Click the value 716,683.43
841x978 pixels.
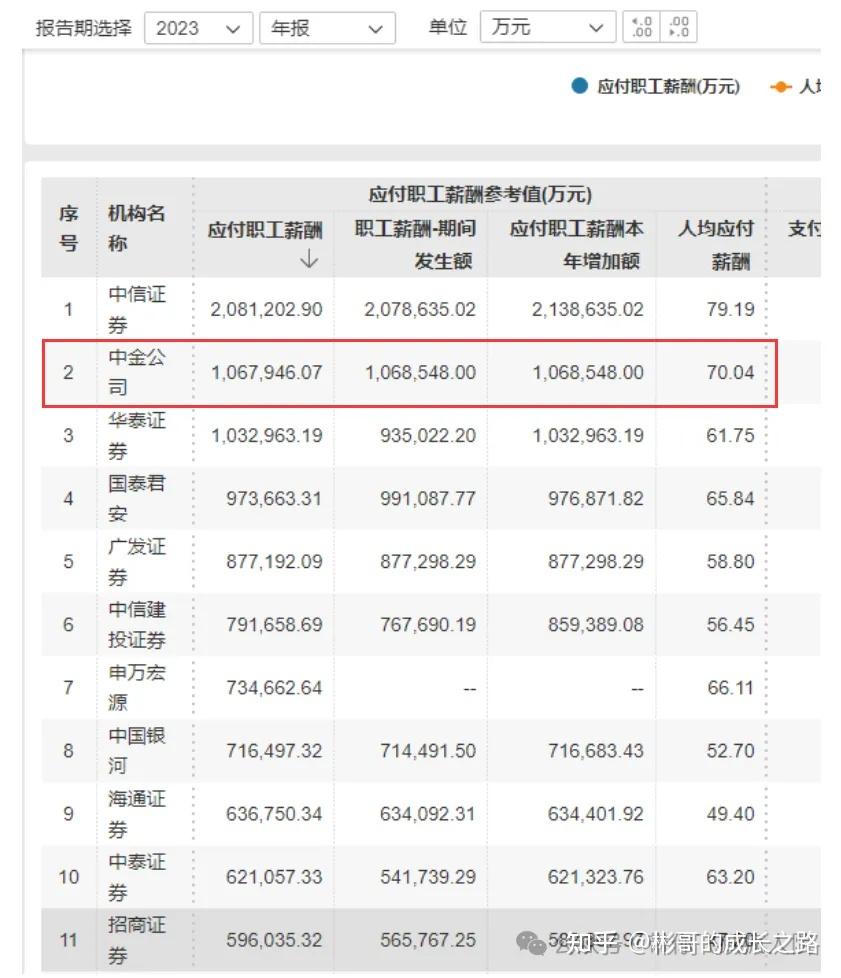[596, 750]
